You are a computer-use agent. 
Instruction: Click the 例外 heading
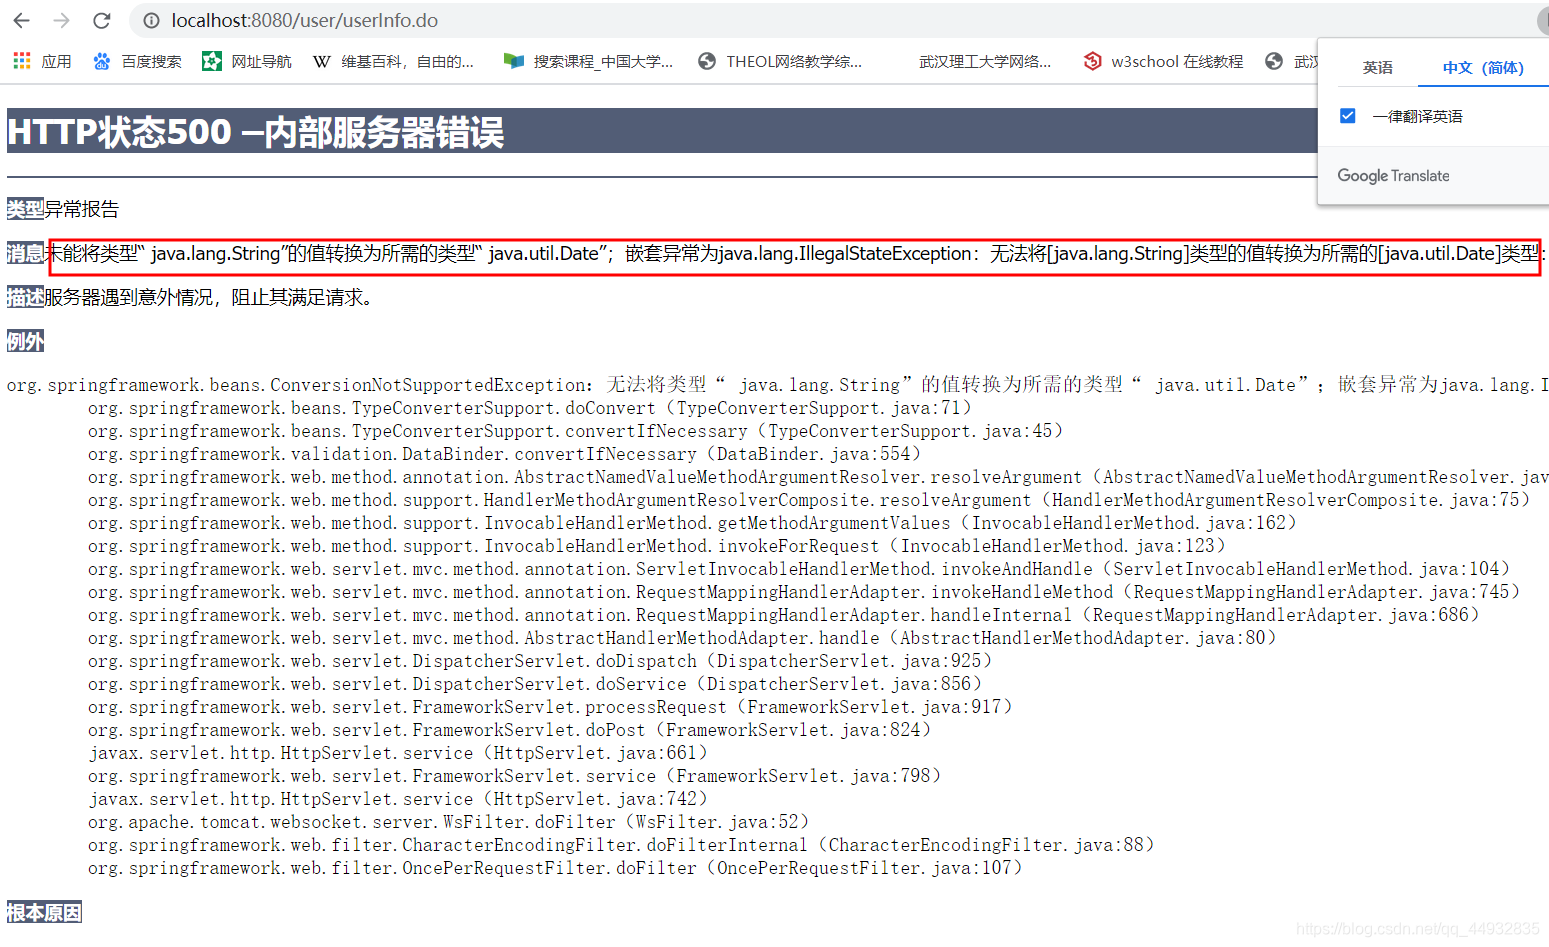(25, 341)
